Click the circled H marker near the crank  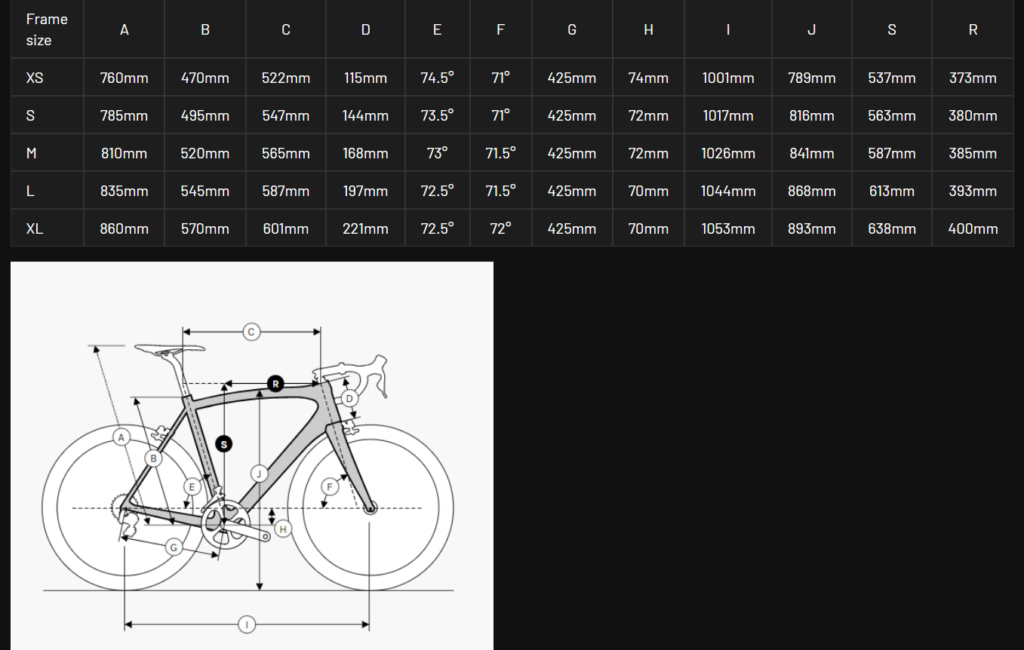coord(283,529)
